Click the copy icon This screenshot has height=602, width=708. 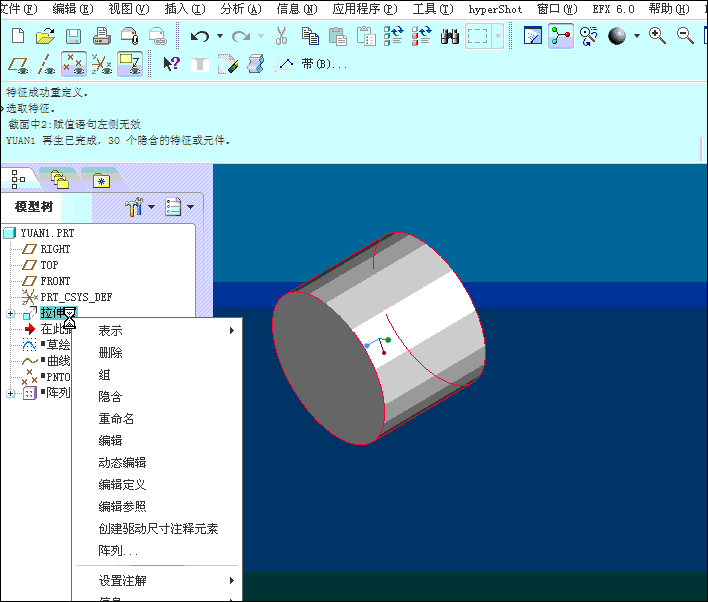(x=310, y=36)
